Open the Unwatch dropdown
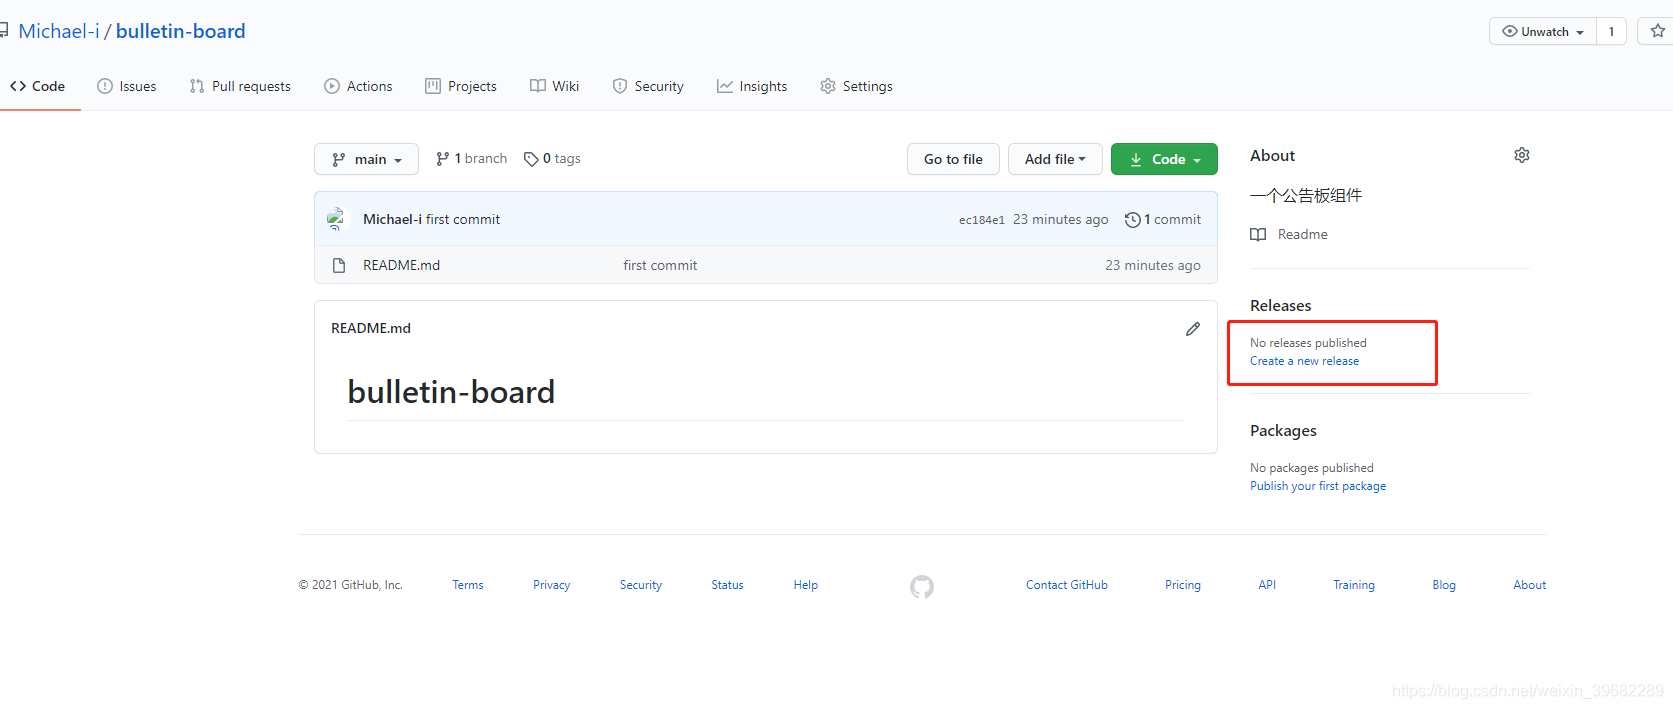The width and height of the screenshot is (1673, 709). [x=1543, y=31]
